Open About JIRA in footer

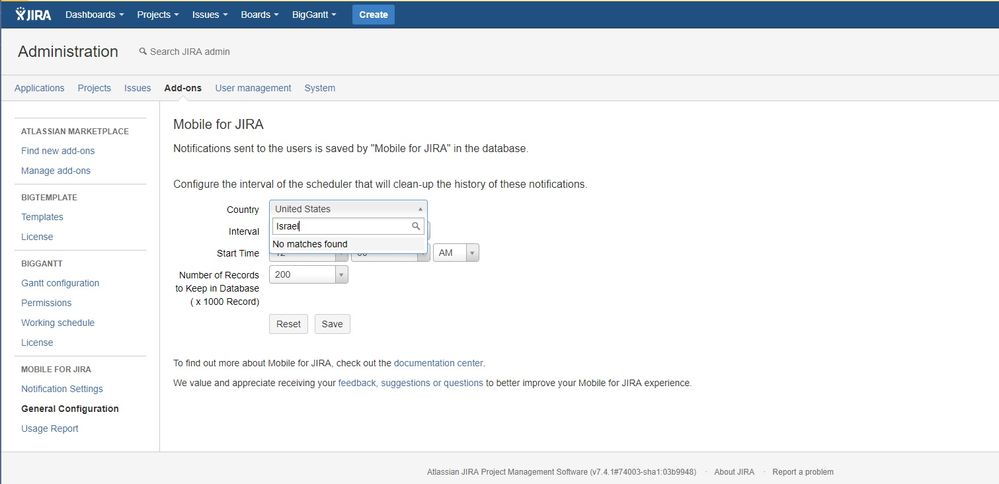pyautogui.click(x=734, y=472)
